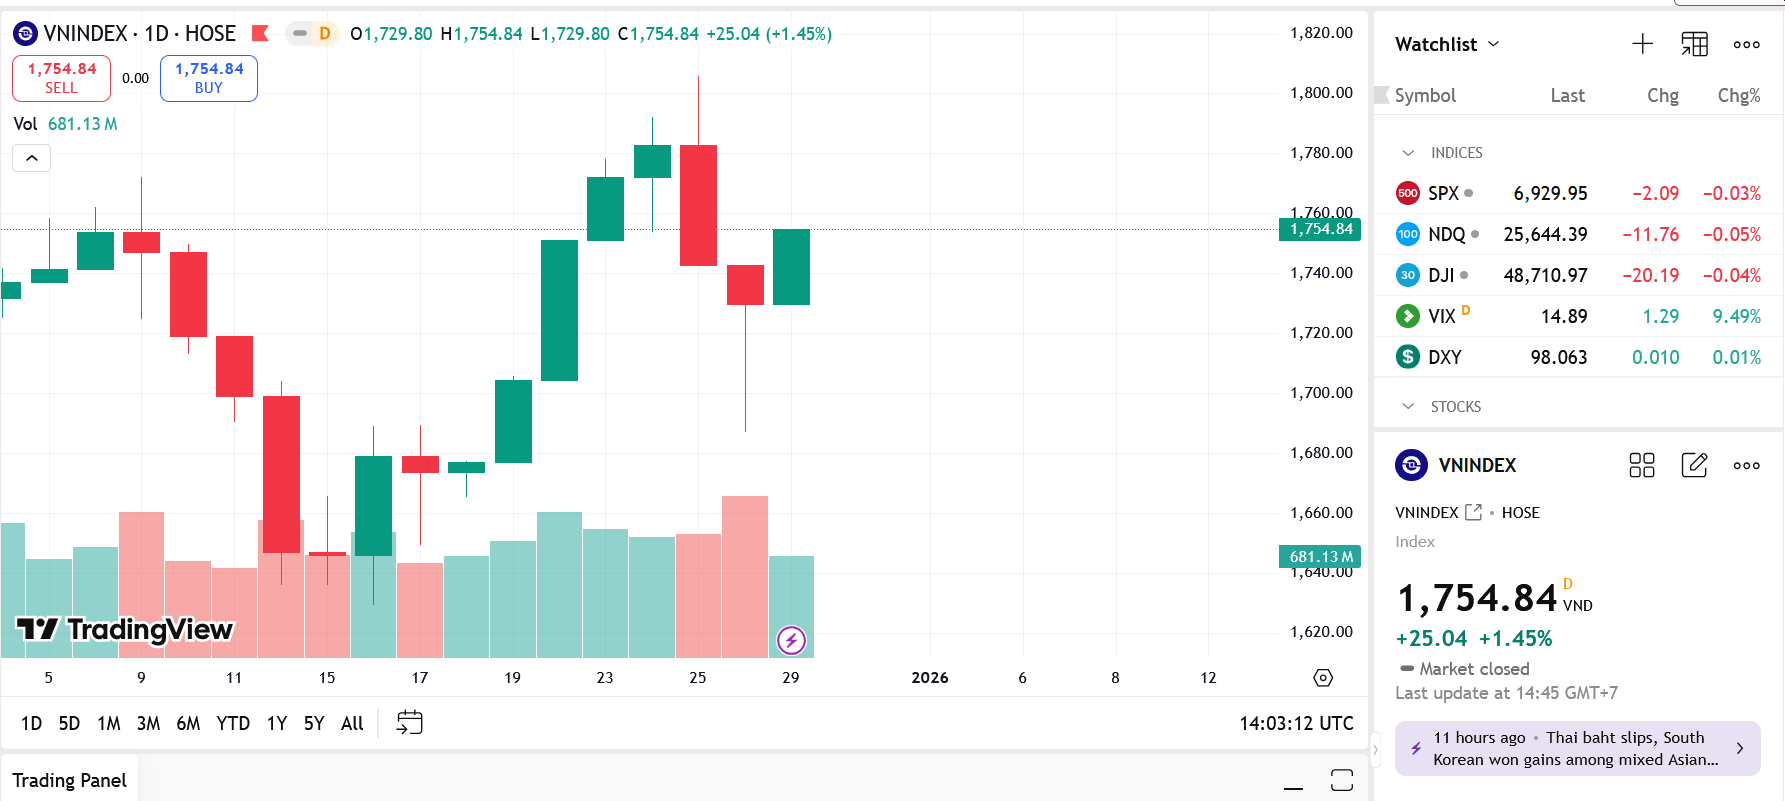Click the edit notes icon in VNINDEX panel
Screen dimensions: 1785x801
click(1694, 465)
